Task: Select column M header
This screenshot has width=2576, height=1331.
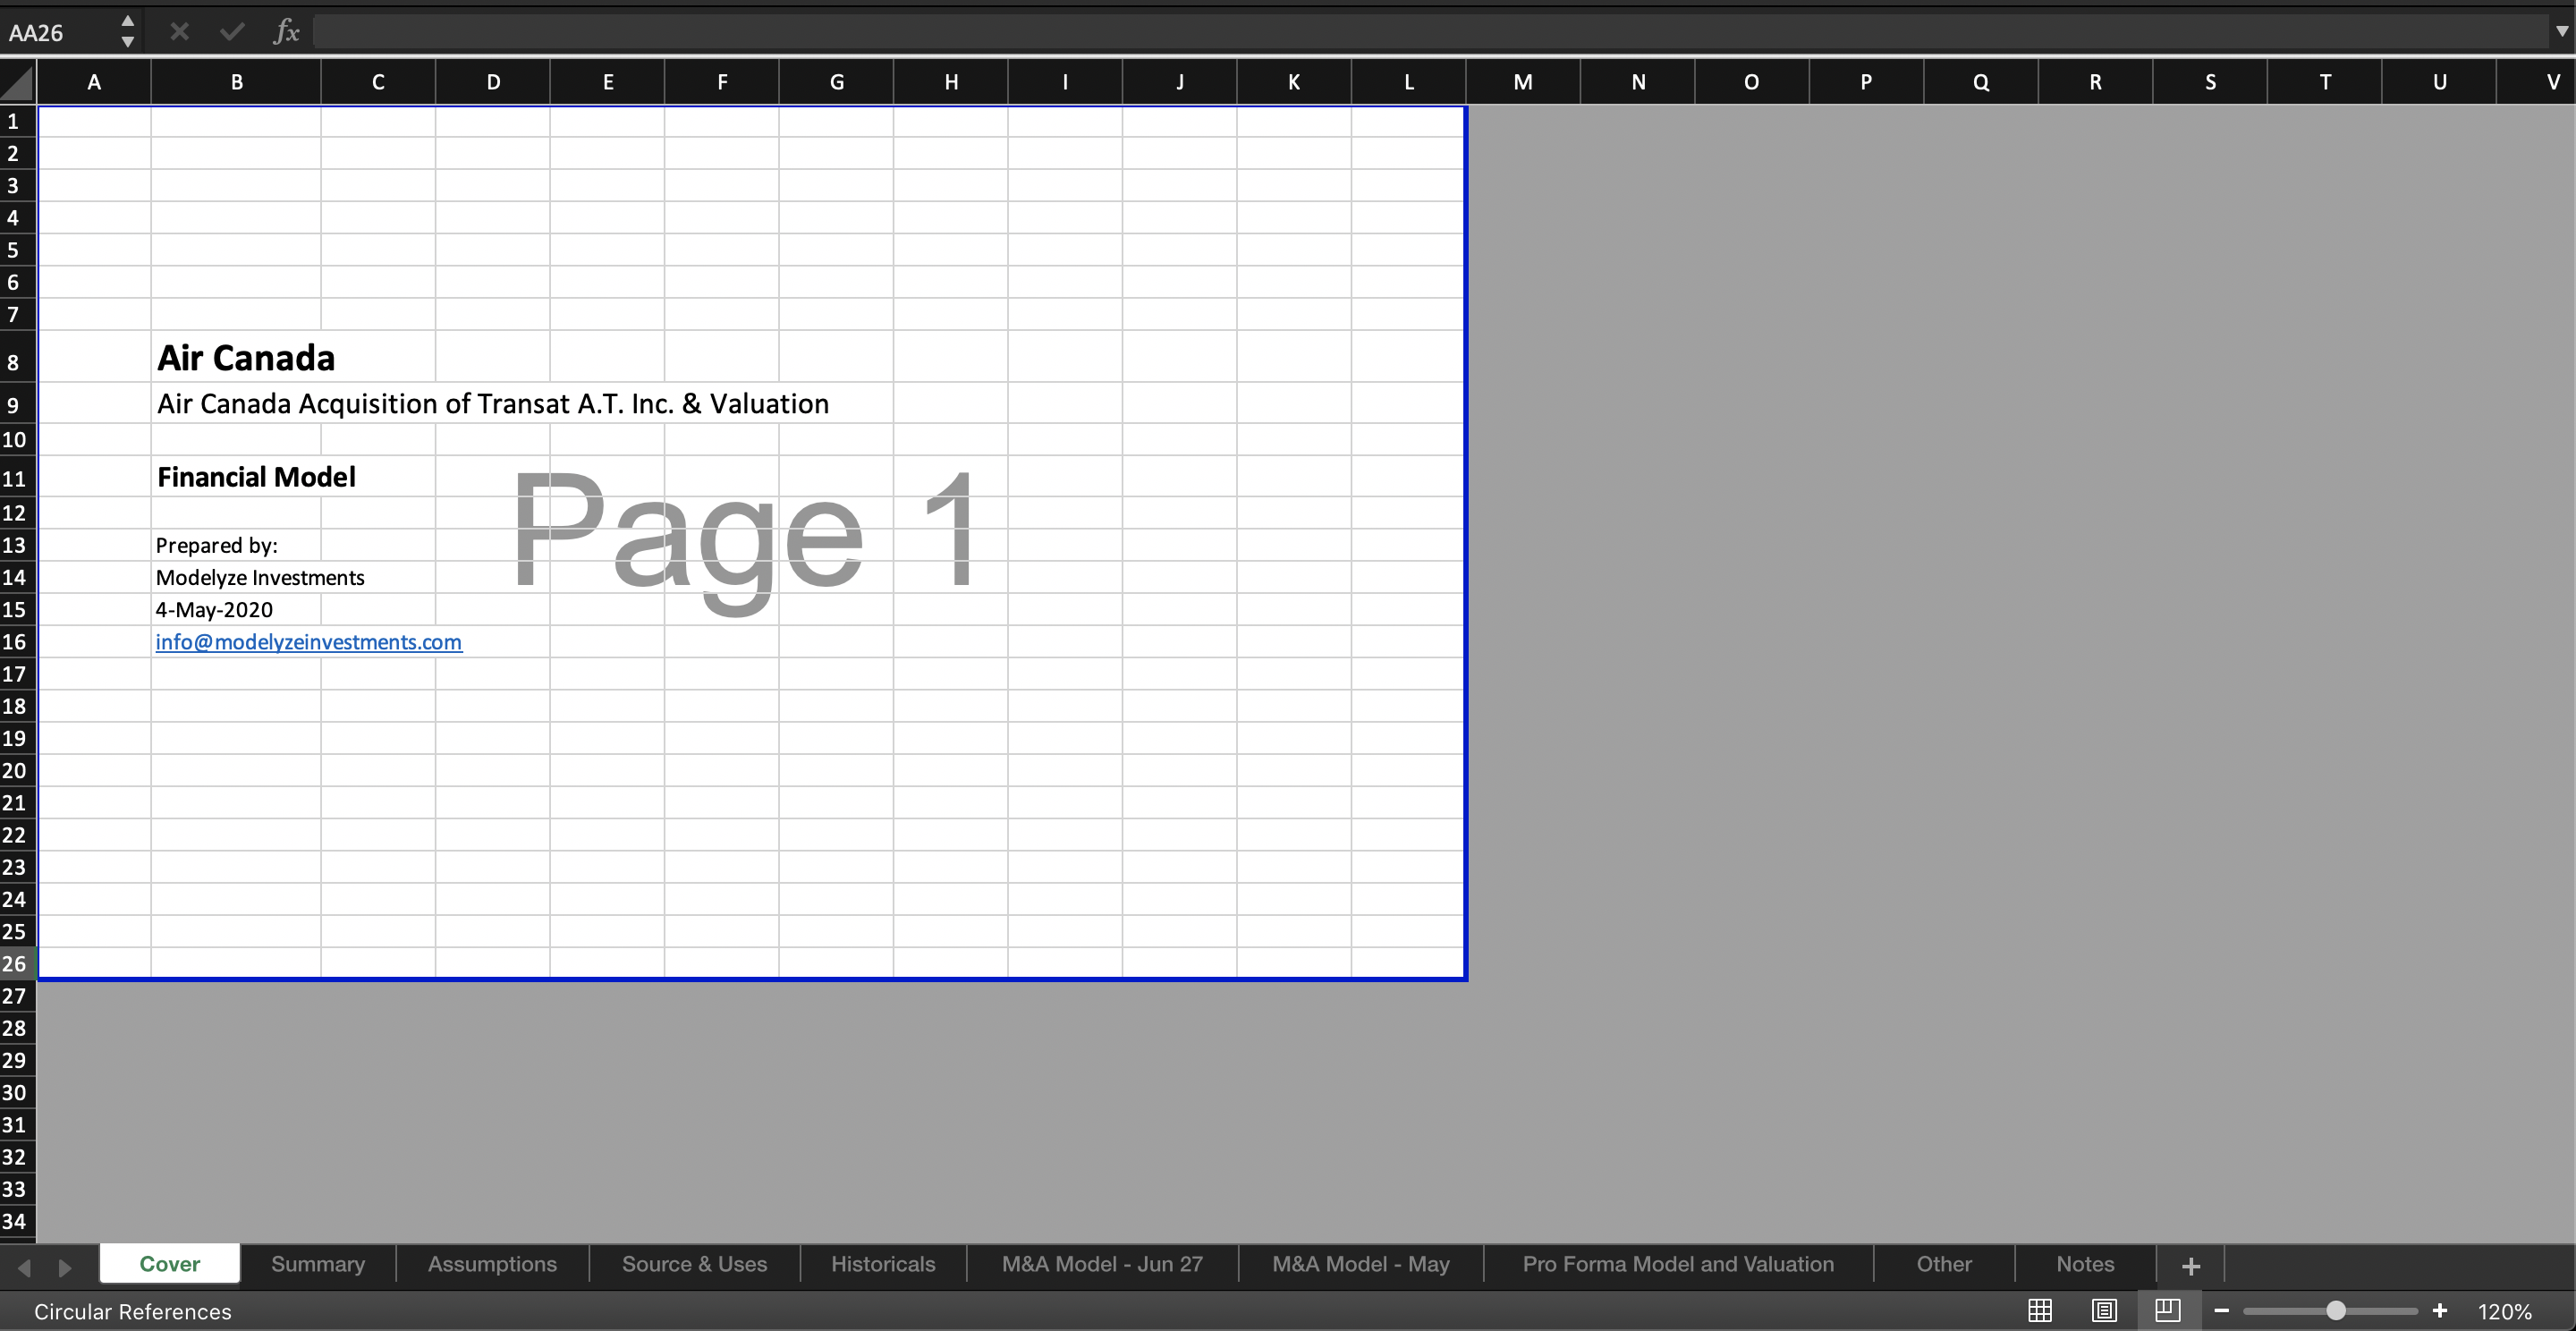Action: point(1523,82)
